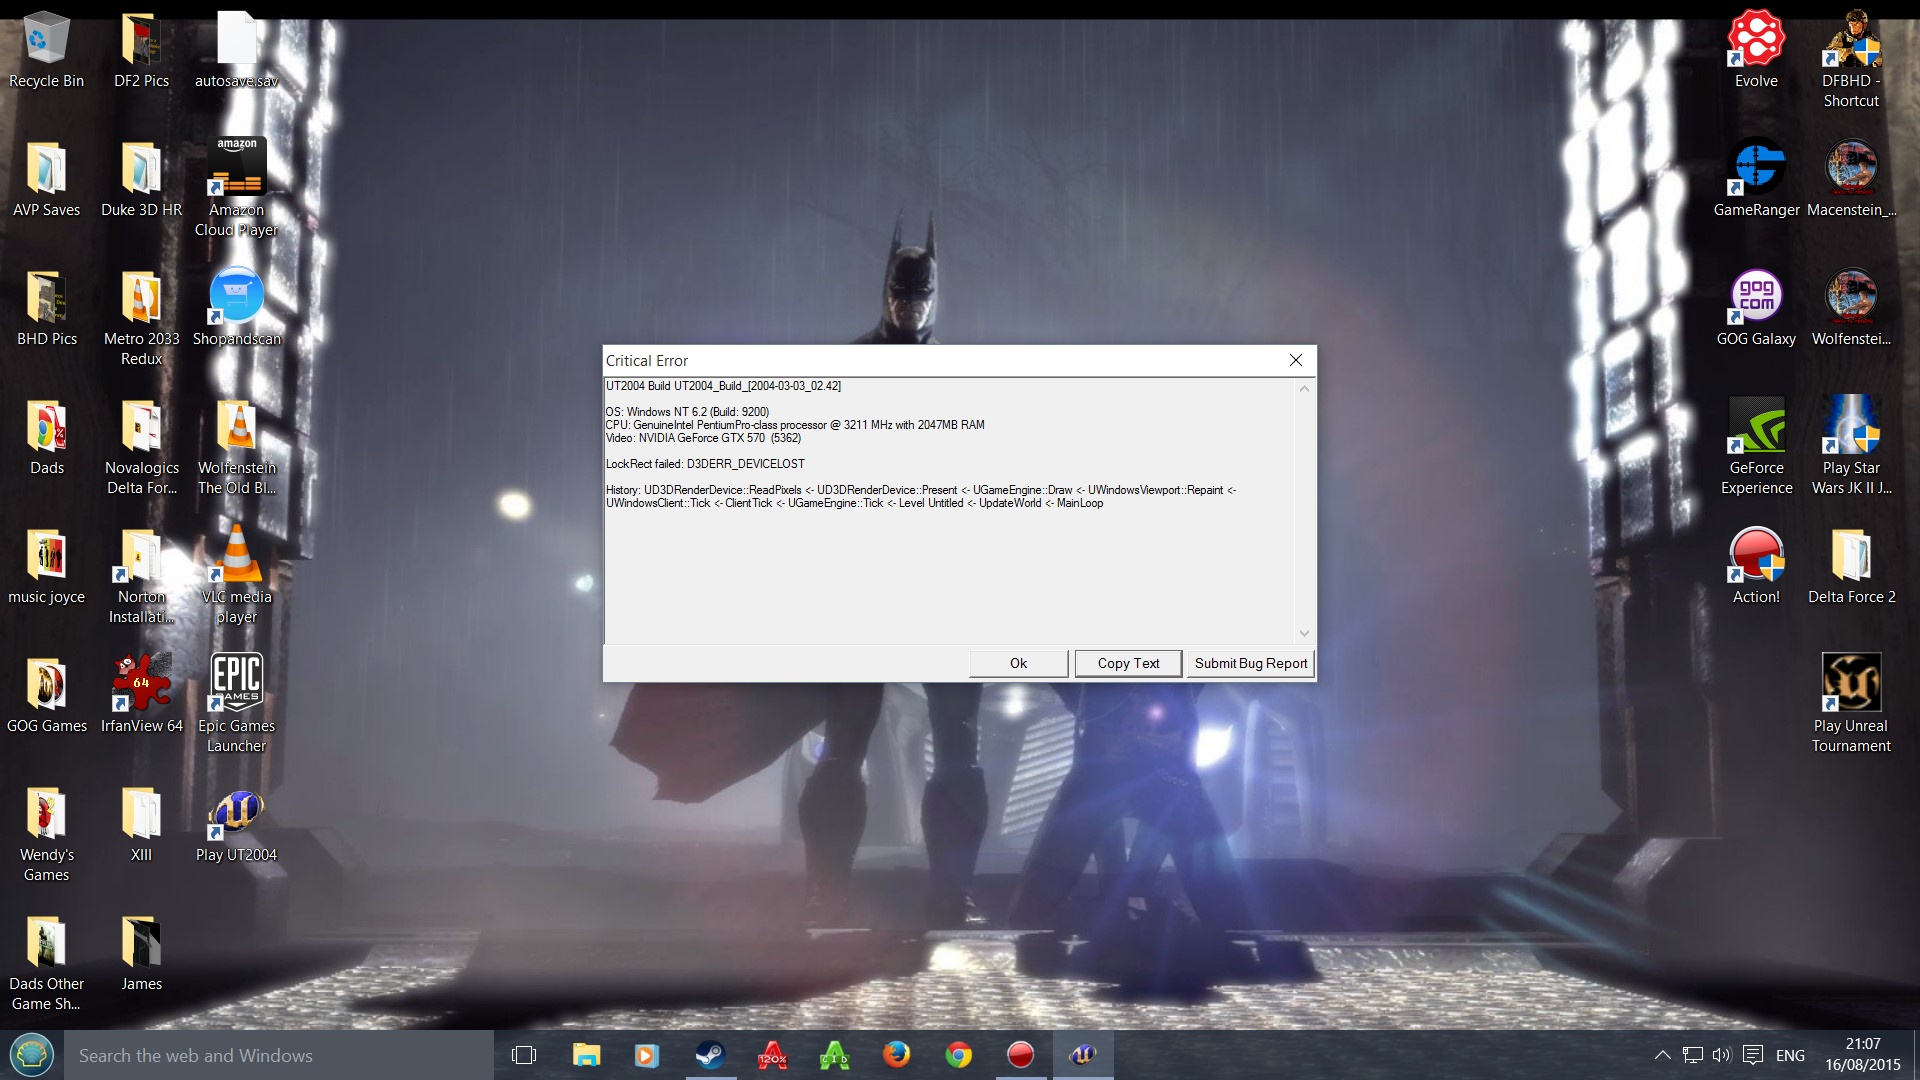The image size is (1920, 1080).
Task: Open the Novalogics Delta Force folder
Action: 141,447
